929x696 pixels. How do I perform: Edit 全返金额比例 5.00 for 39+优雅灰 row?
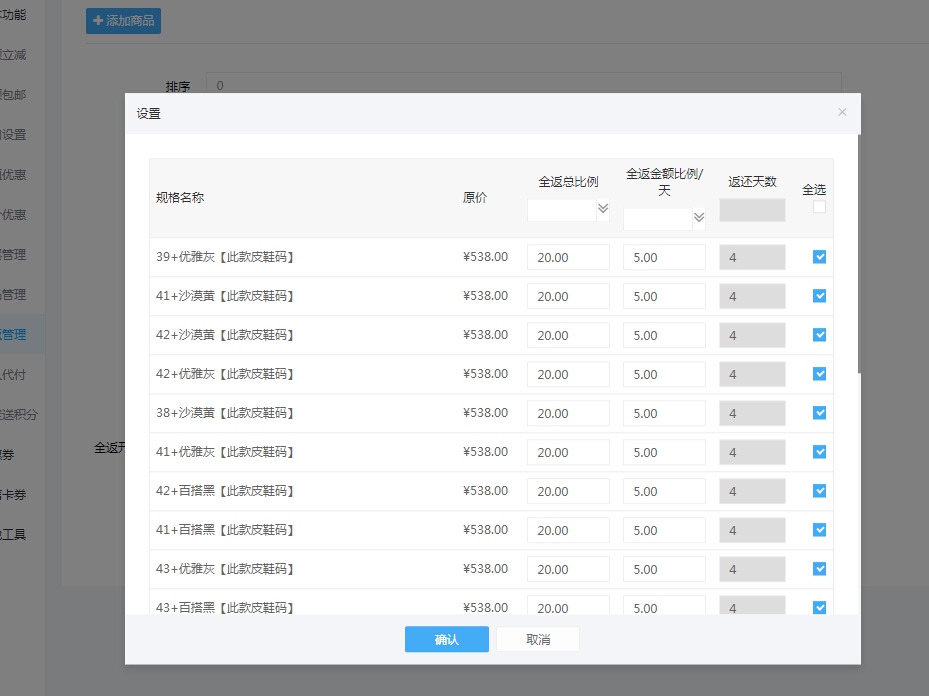(664, 257)
